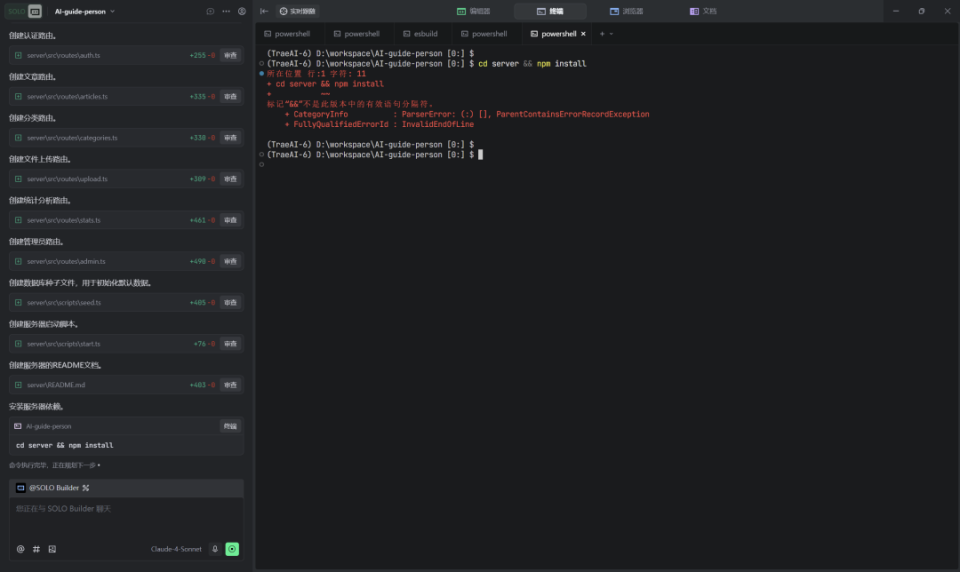Click the # context hashtag icon
The height and width of the screenshot is (572, 960).
[x=36, y=549]
